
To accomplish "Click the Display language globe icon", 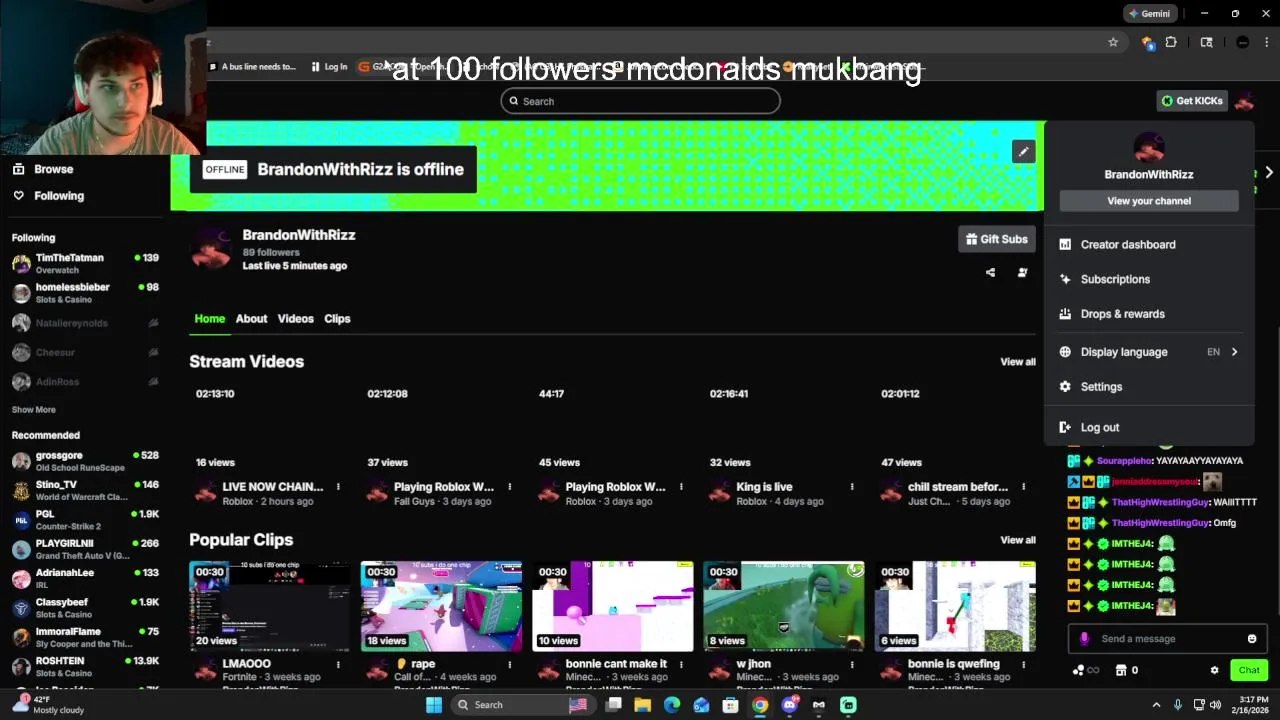I will (1065, 352).
